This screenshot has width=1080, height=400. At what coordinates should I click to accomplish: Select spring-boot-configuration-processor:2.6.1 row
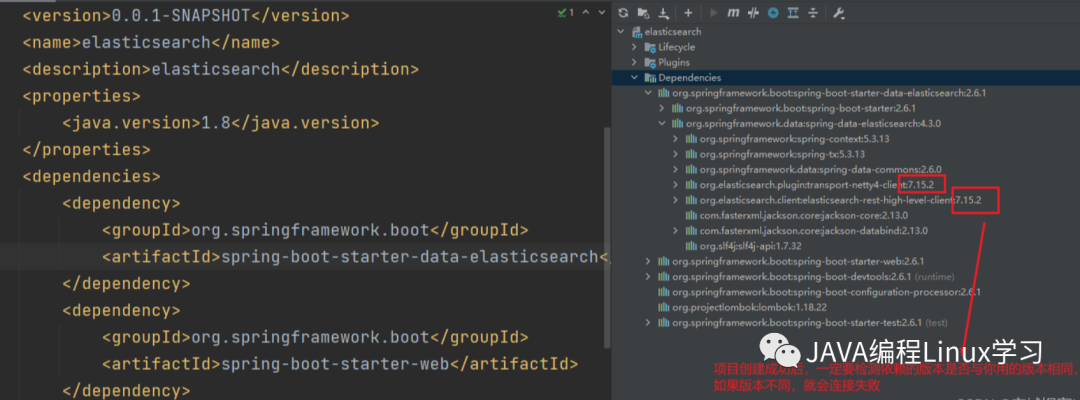click(846, 292)
